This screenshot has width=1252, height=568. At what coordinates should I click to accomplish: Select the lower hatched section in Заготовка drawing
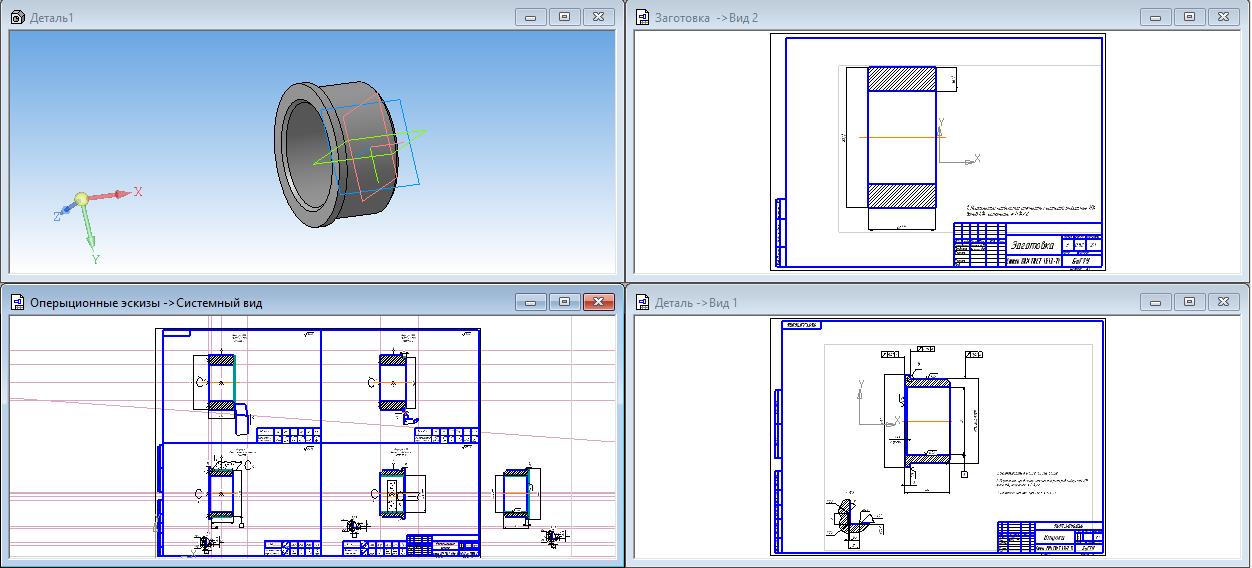tap(901, 196)
